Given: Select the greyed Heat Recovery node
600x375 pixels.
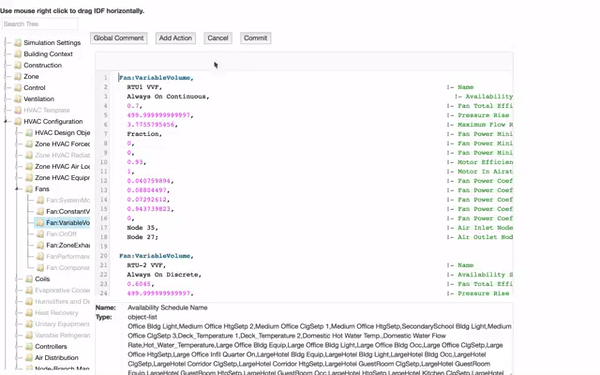Looking at the screenshot, I should pos(56,313).
